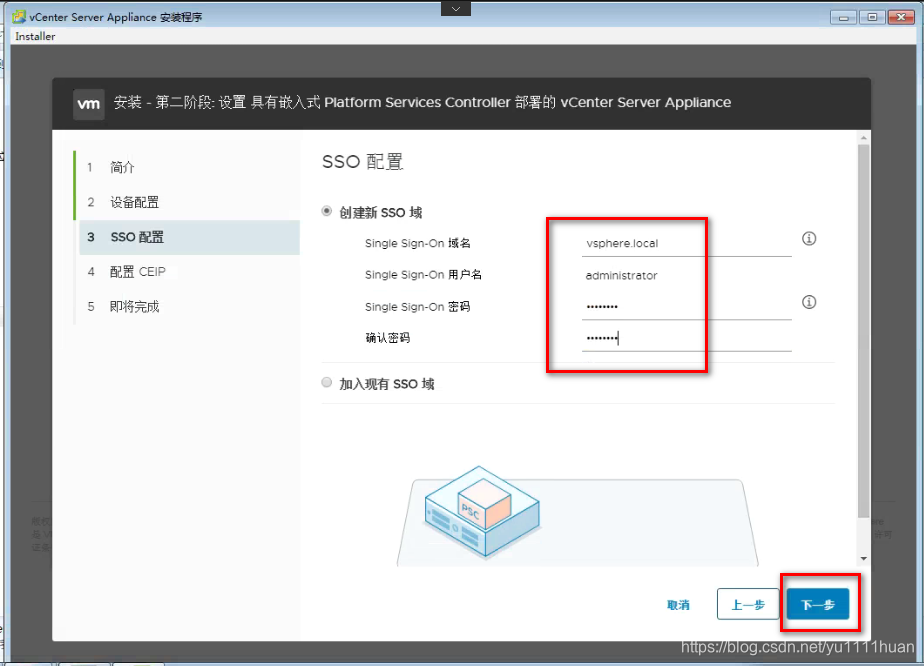Screen dimensions: 924x666
Task: Click the scrollbar up arrow
Action: 863,138
